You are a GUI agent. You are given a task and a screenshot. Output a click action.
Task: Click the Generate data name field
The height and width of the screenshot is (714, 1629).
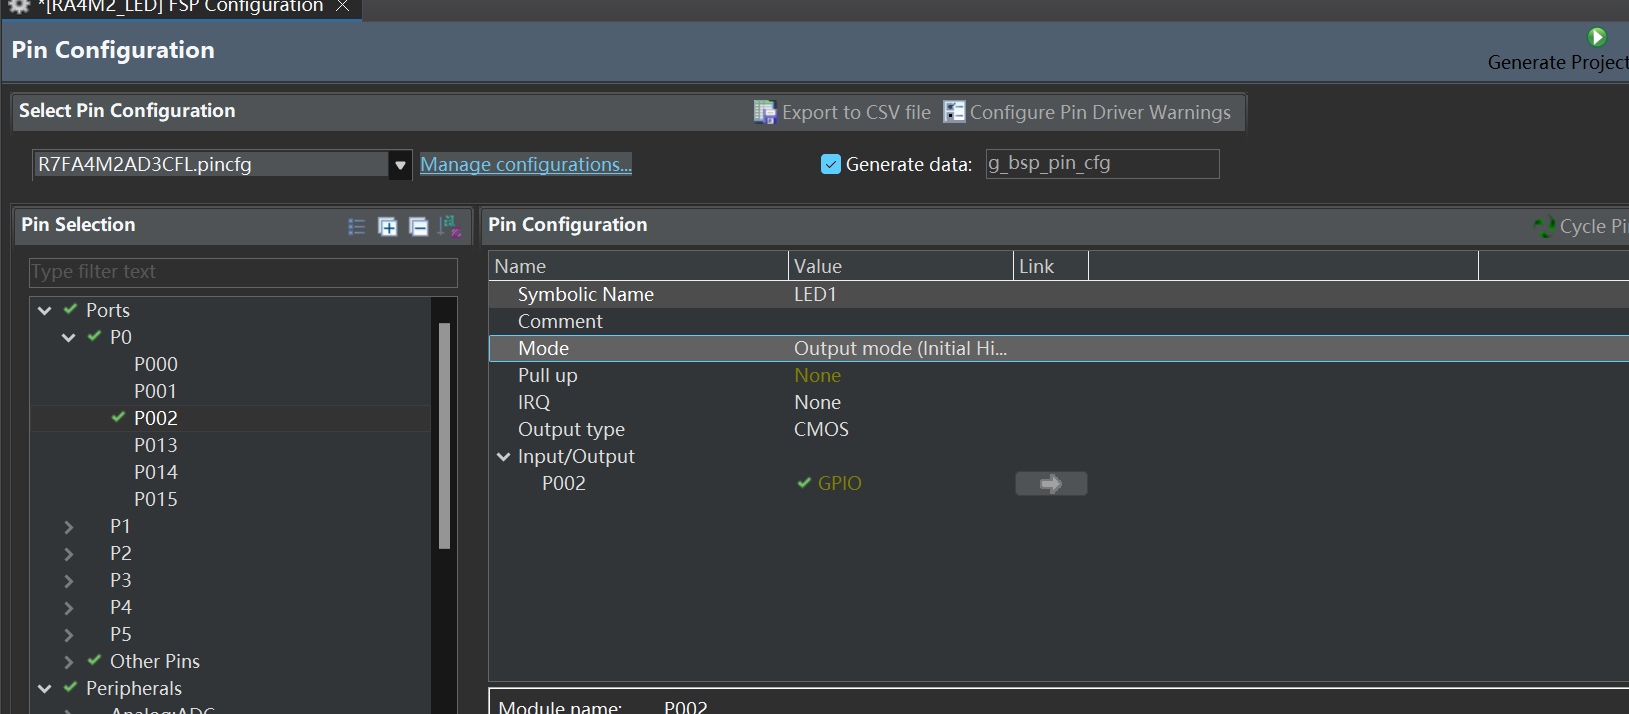click(1102, 164)
